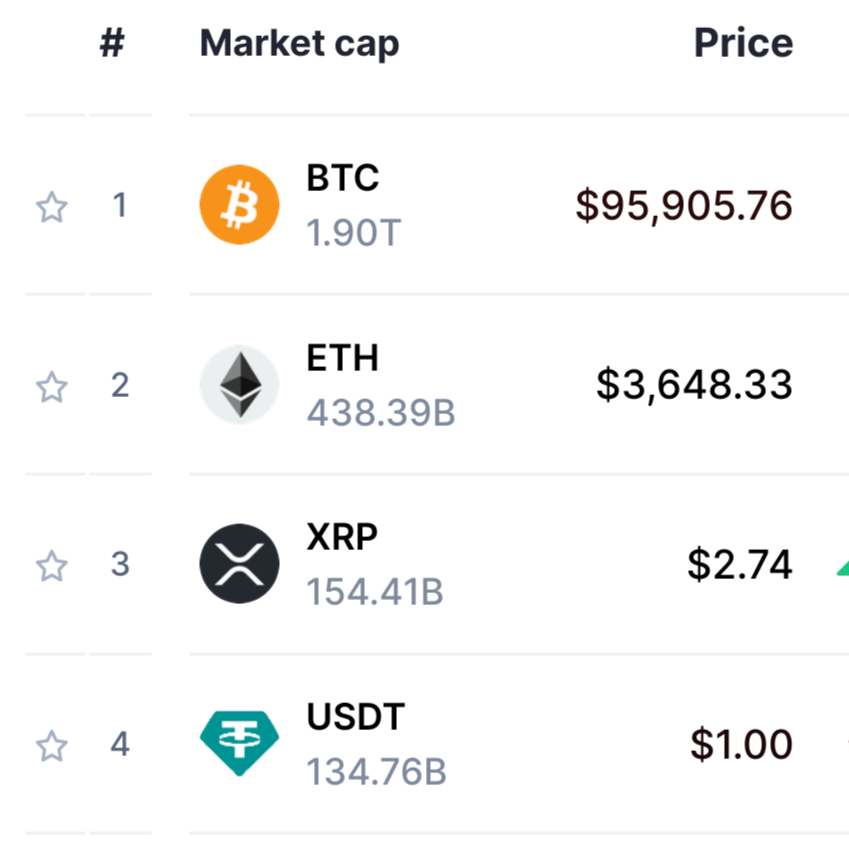Select the XRP ticker label
Viewport: 849px width, 846px height.
(x=341, y=537)
